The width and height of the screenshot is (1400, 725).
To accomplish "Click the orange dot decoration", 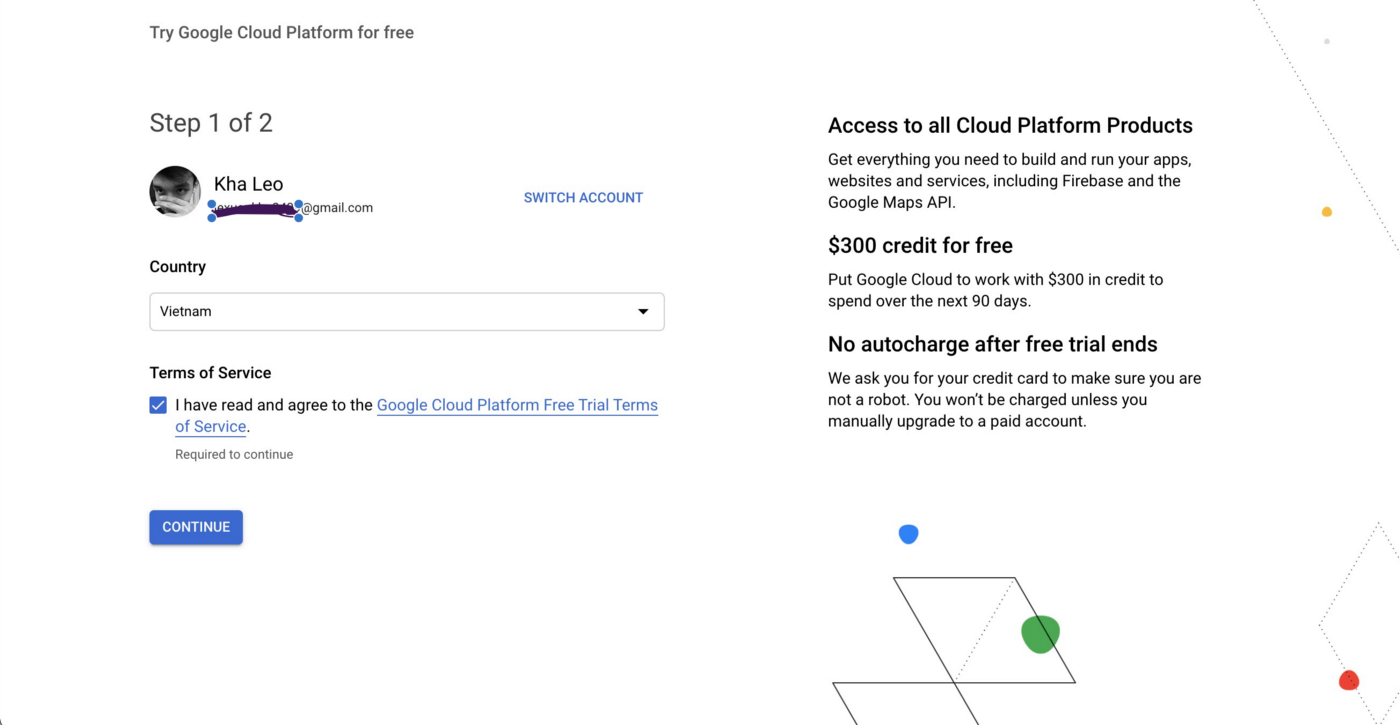I will [x=1327, y=212].
